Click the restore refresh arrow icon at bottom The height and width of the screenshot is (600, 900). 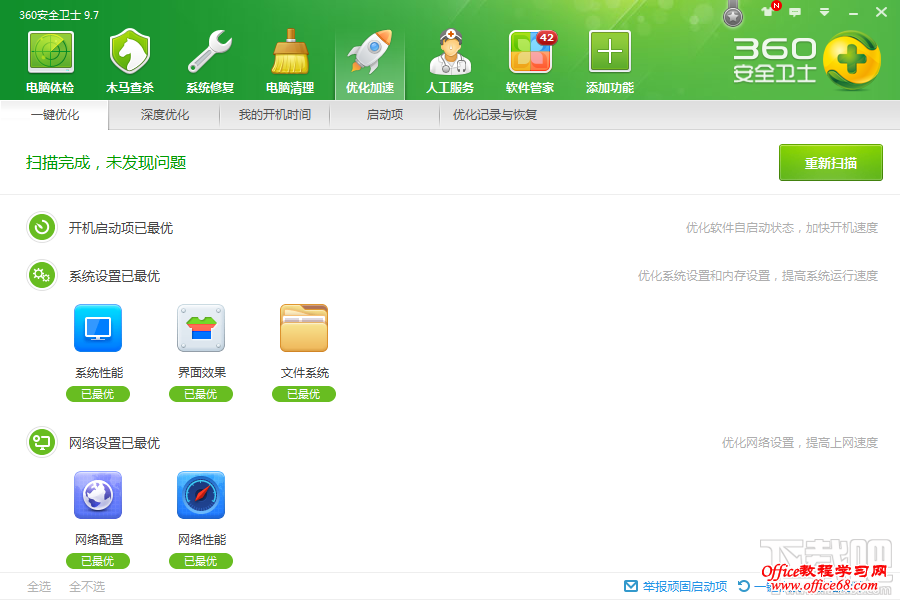(744, 586)
